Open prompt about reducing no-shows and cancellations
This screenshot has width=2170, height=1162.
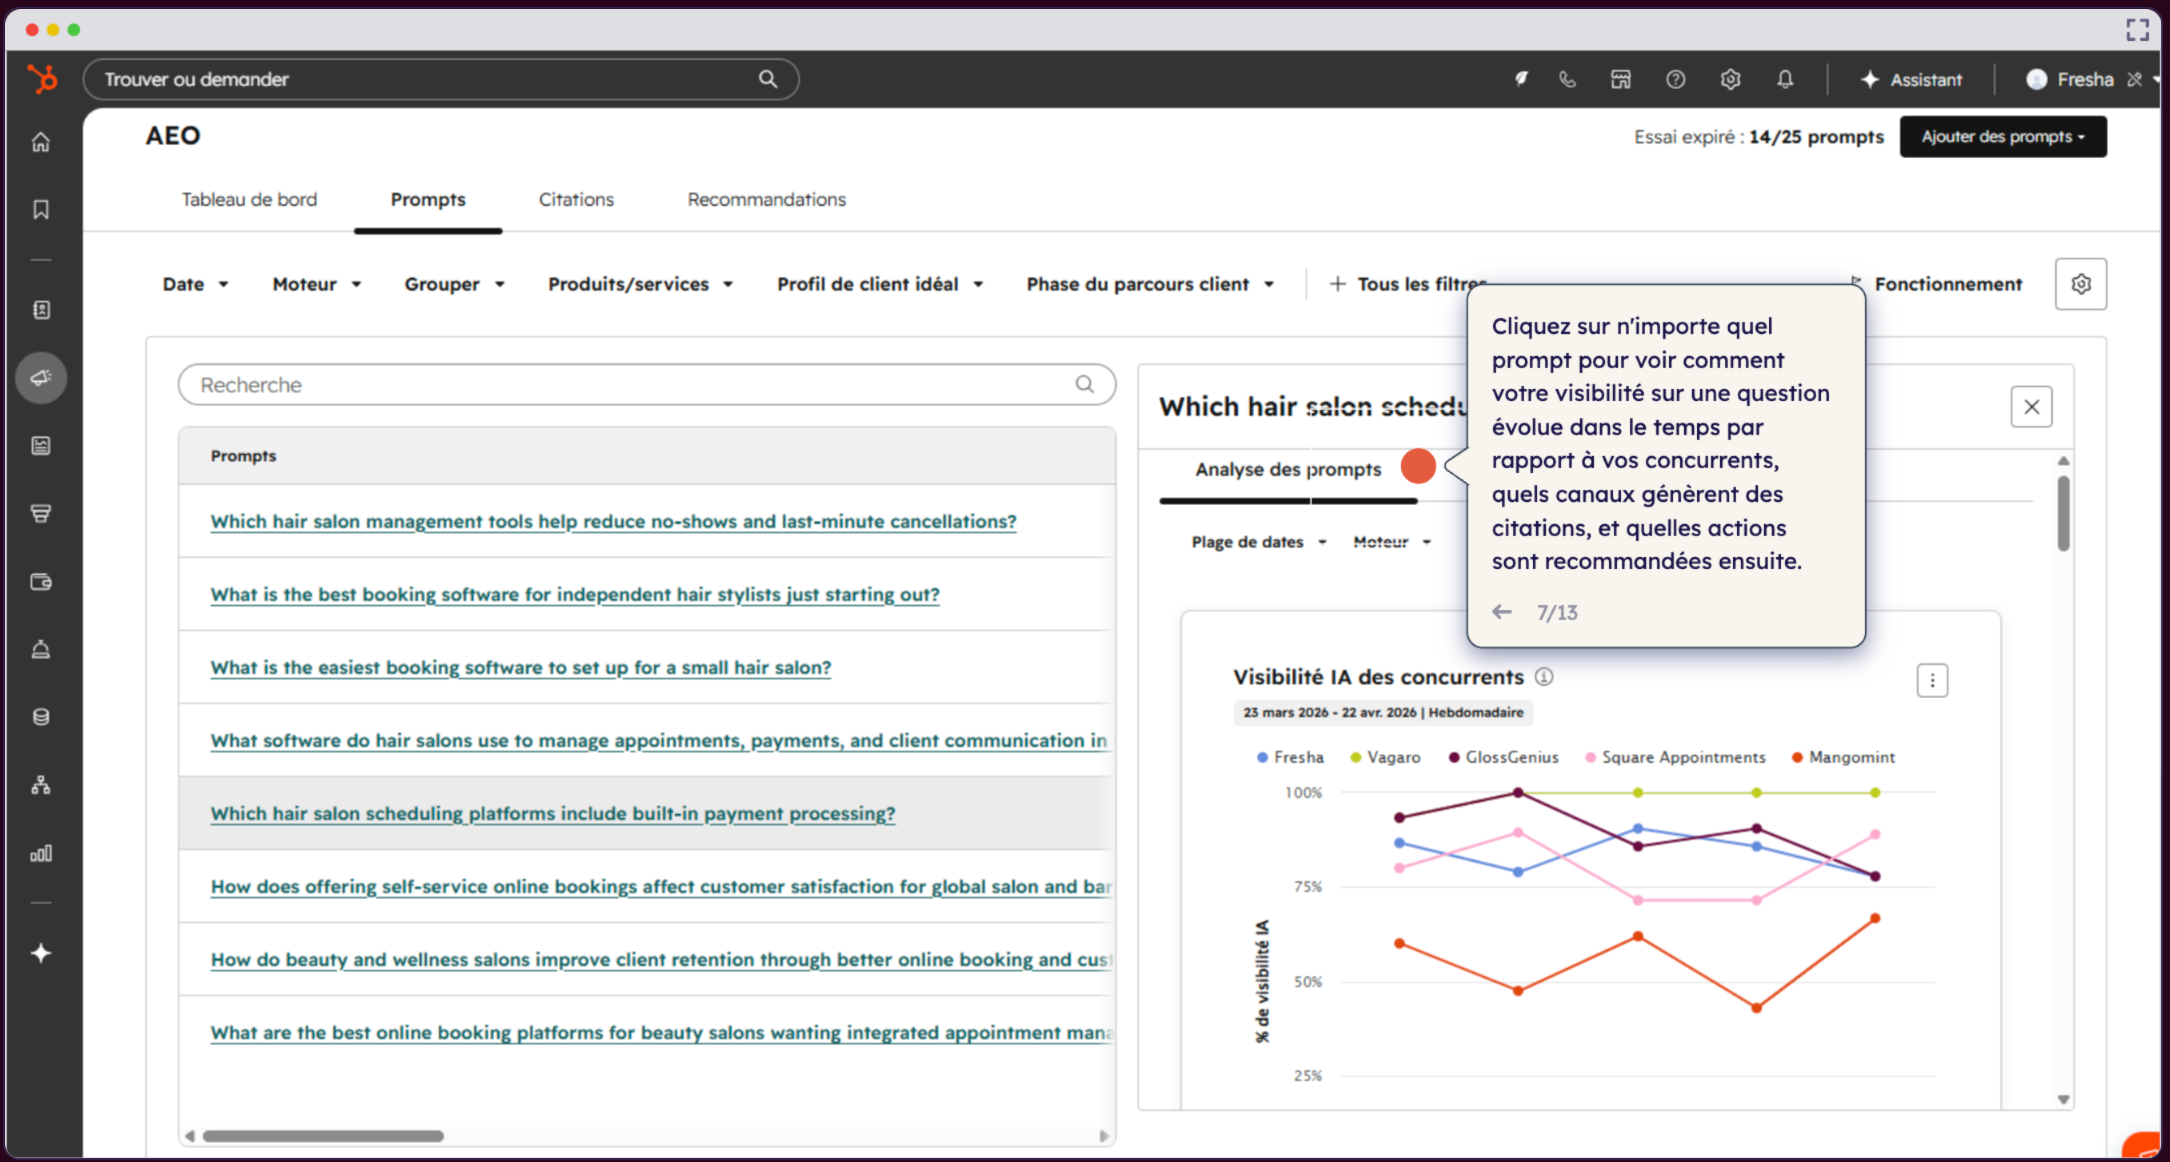coord(613,521)
